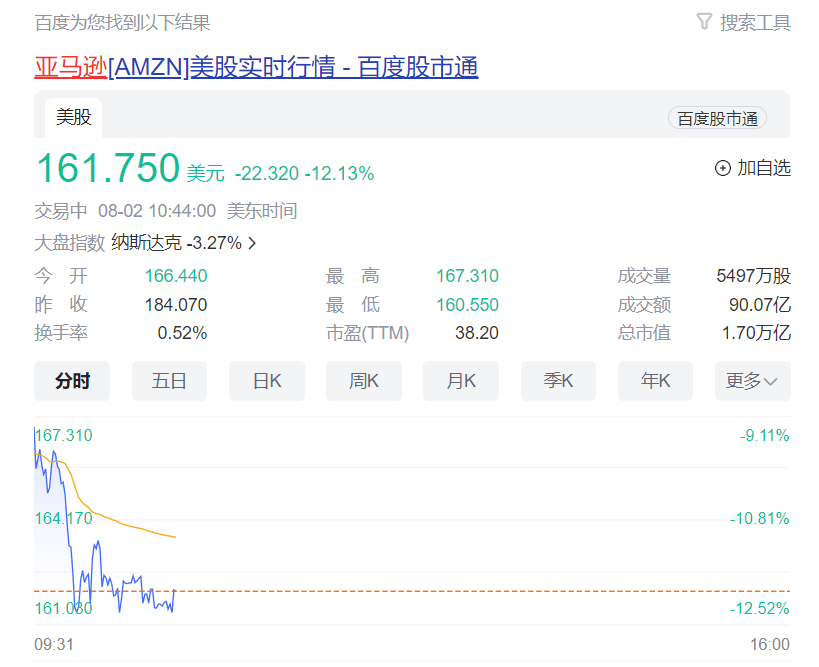
Task: Click the chart axis label 164.170
Action: click(x=63, y=518)
